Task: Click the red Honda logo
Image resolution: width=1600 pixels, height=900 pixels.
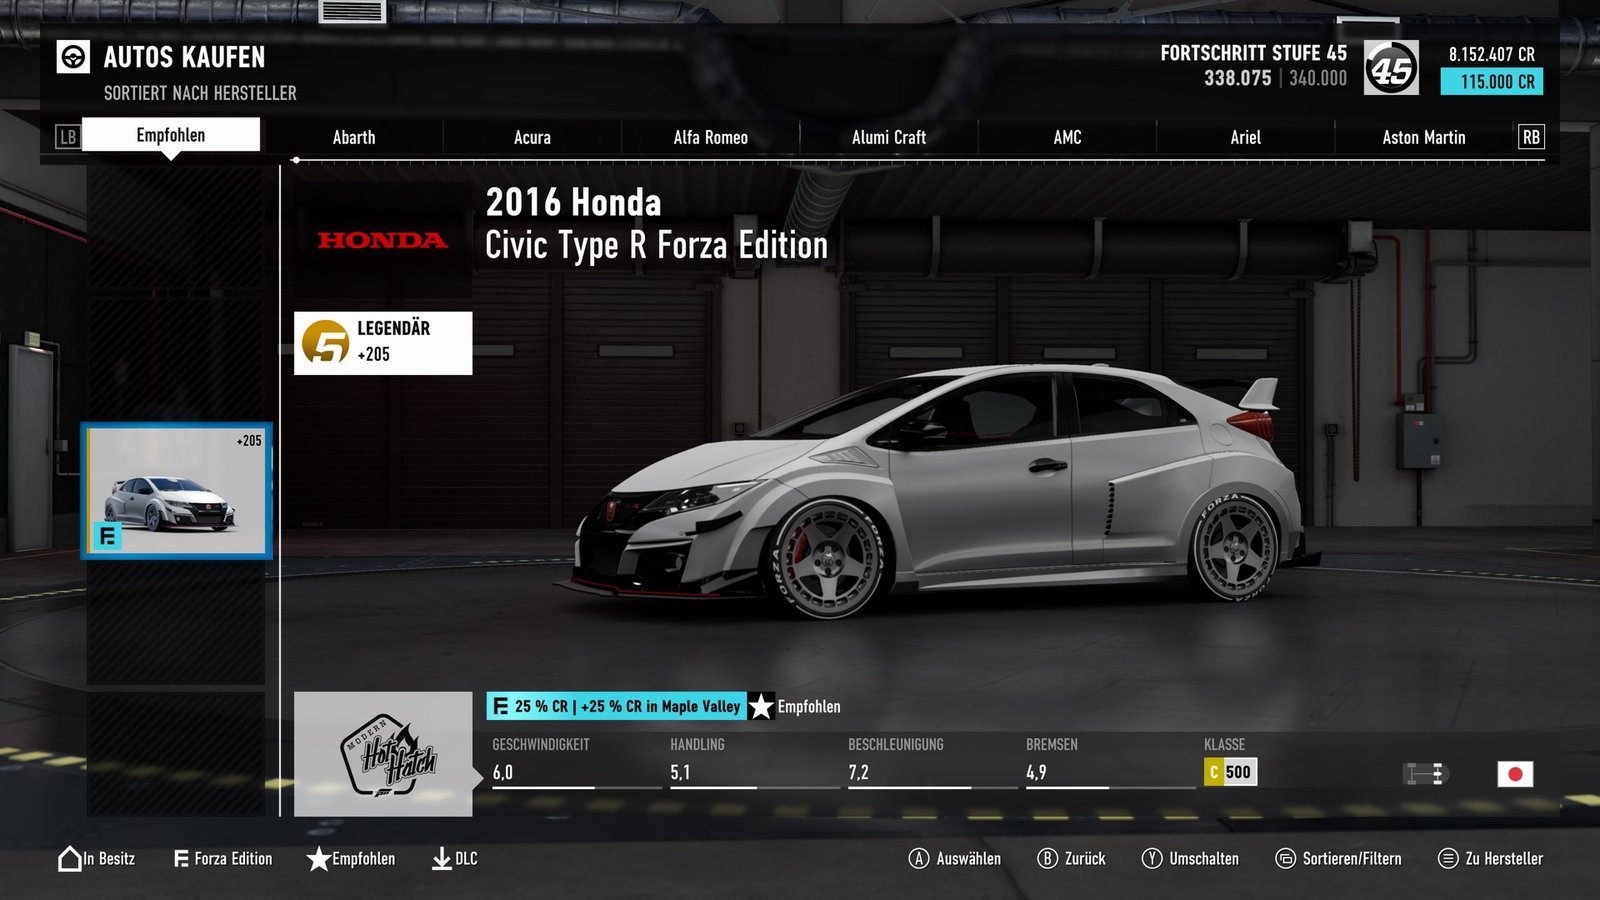Action: point(383,240)
